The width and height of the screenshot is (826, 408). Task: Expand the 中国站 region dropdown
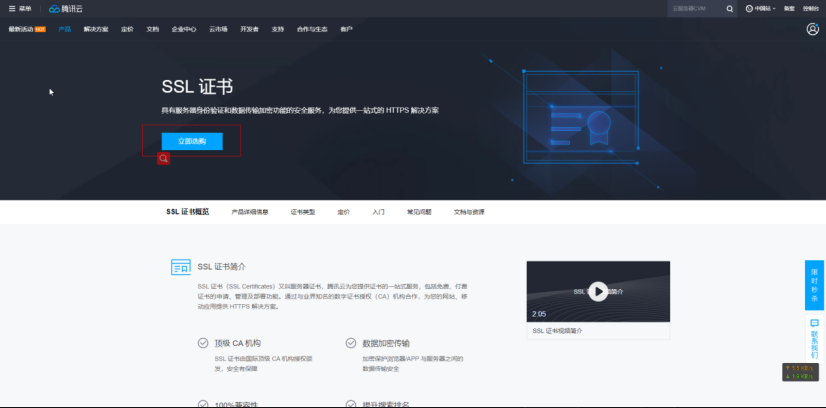(760, 8)
